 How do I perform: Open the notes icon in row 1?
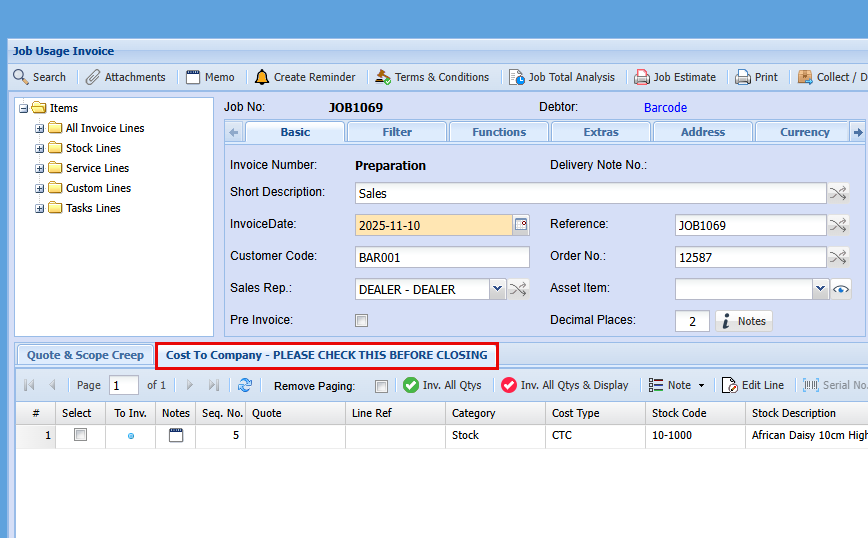coord(176,436)
